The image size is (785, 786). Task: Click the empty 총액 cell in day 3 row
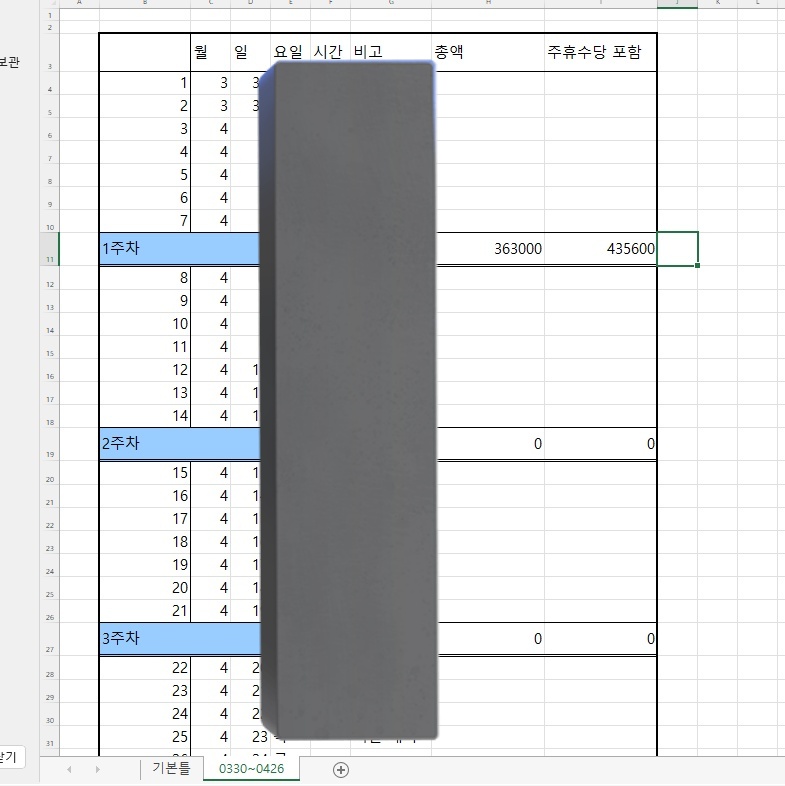pos(490,129)
